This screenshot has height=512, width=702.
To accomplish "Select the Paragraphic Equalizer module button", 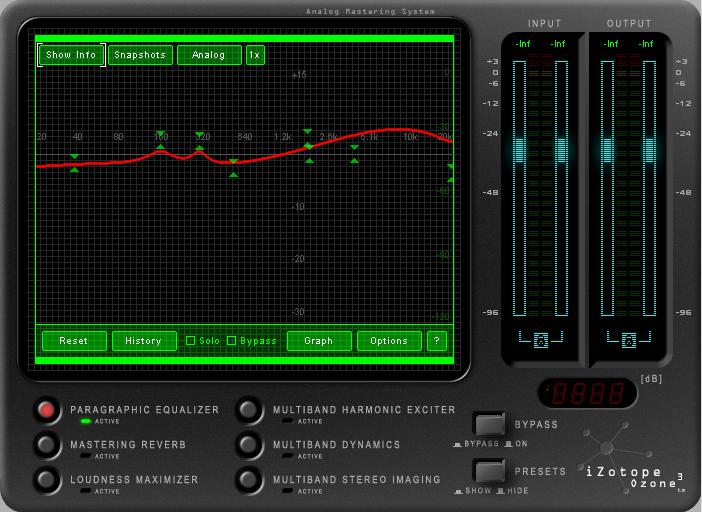I will click(x=47, y=410).
